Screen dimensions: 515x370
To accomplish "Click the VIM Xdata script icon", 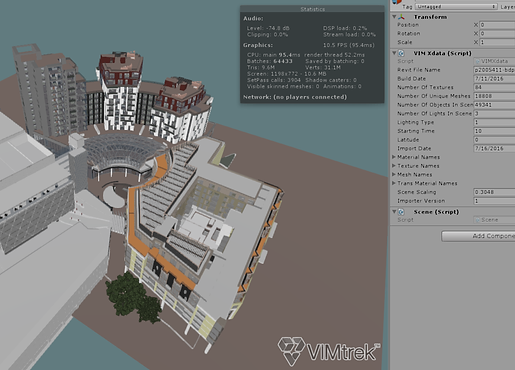I will point(401,53).
